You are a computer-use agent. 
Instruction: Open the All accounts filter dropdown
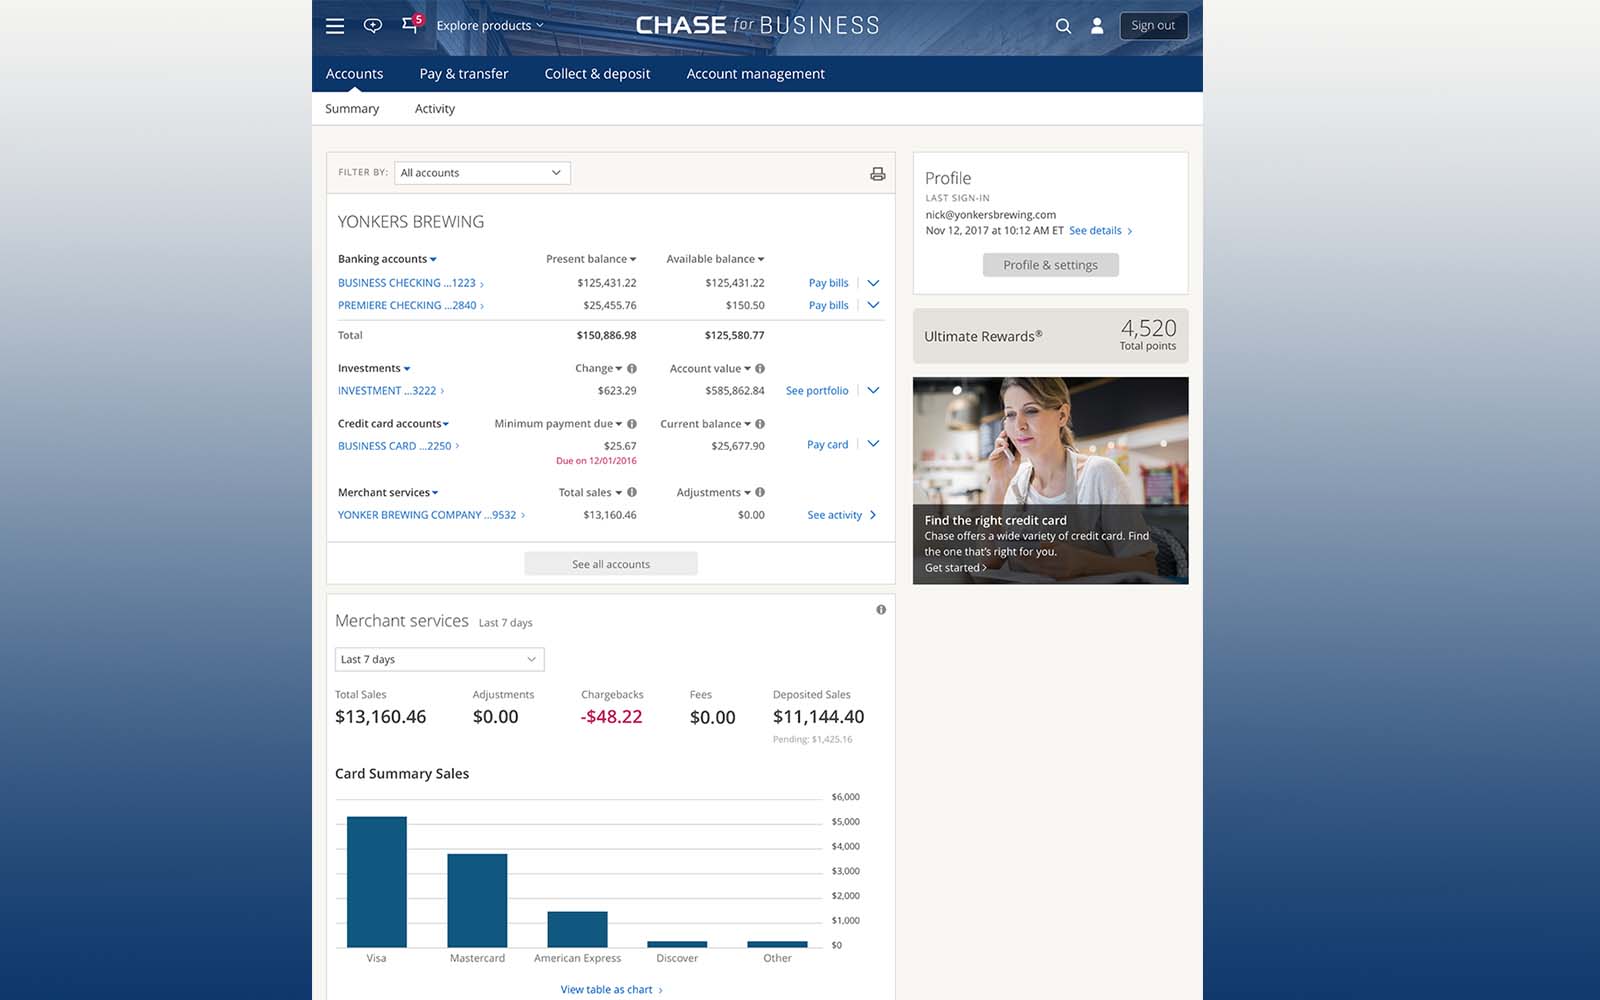482,173
